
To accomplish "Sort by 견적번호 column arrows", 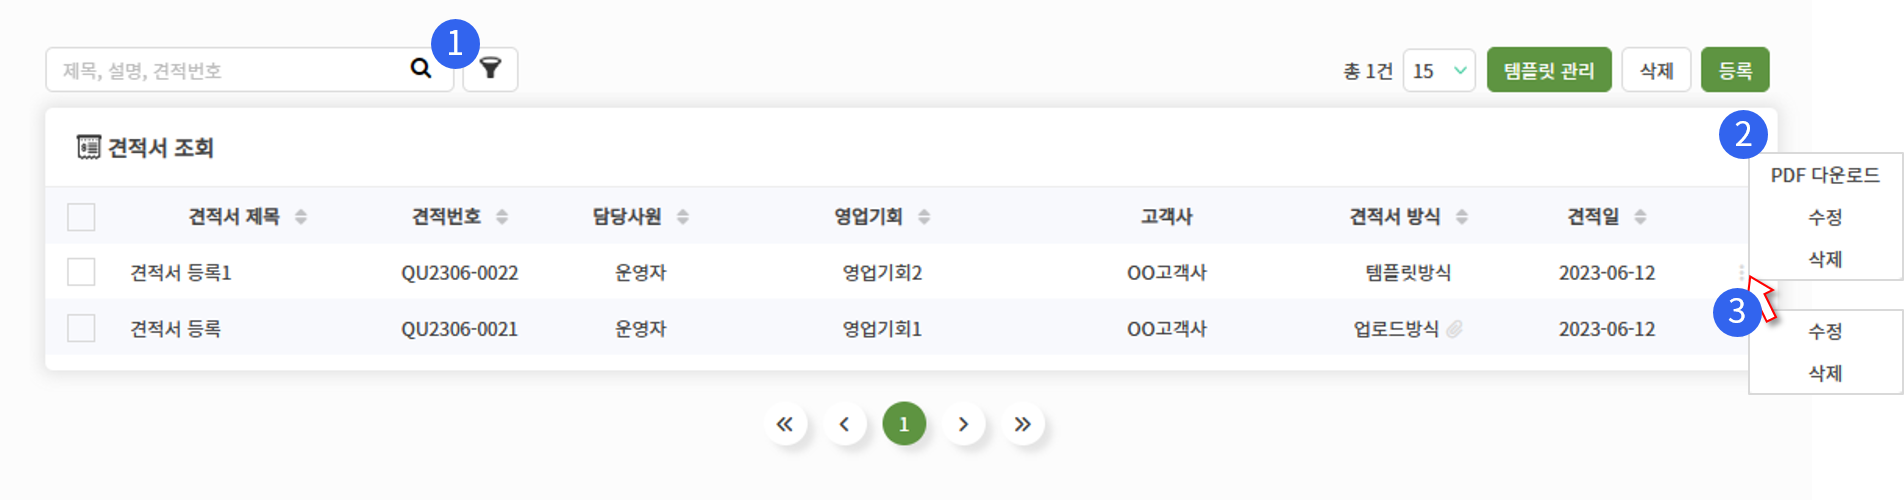I will tap(502, 217).
